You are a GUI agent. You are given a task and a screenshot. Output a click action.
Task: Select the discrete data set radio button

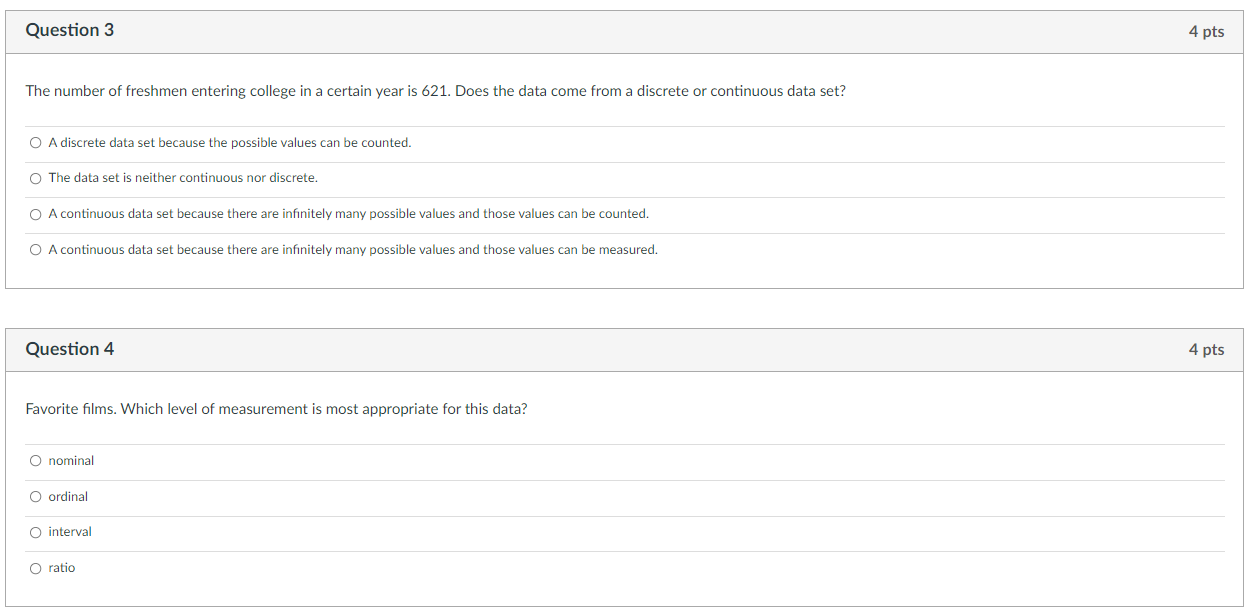tap(36, 143)
